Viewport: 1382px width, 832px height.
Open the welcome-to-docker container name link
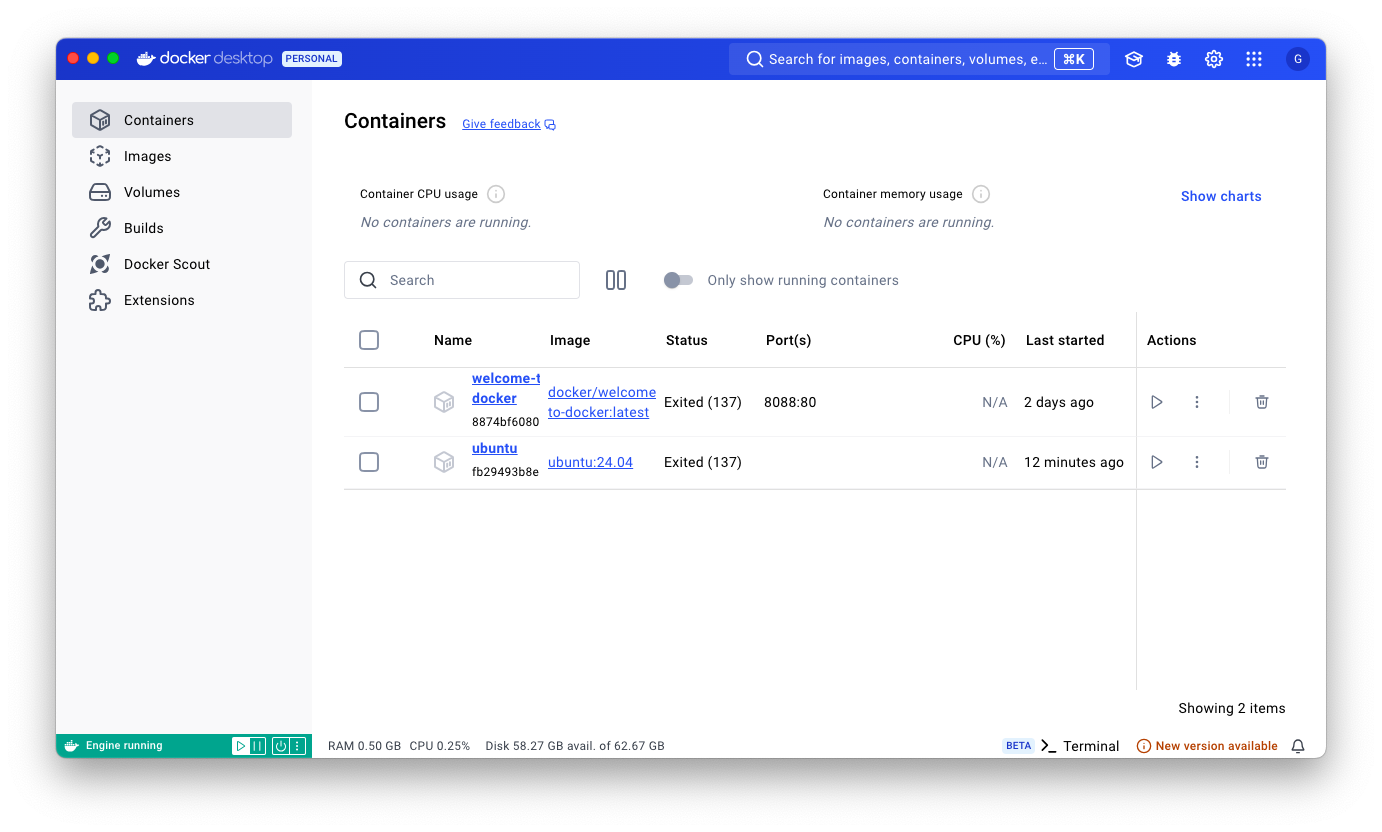(x=506, y=388)
